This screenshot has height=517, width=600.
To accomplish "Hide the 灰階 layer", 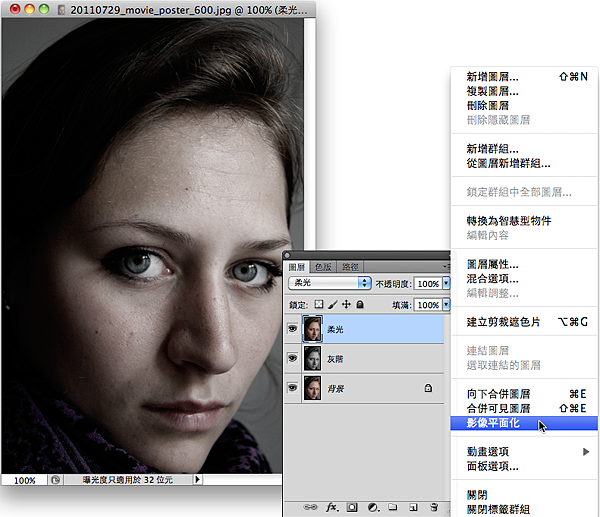I will (293, 357).
